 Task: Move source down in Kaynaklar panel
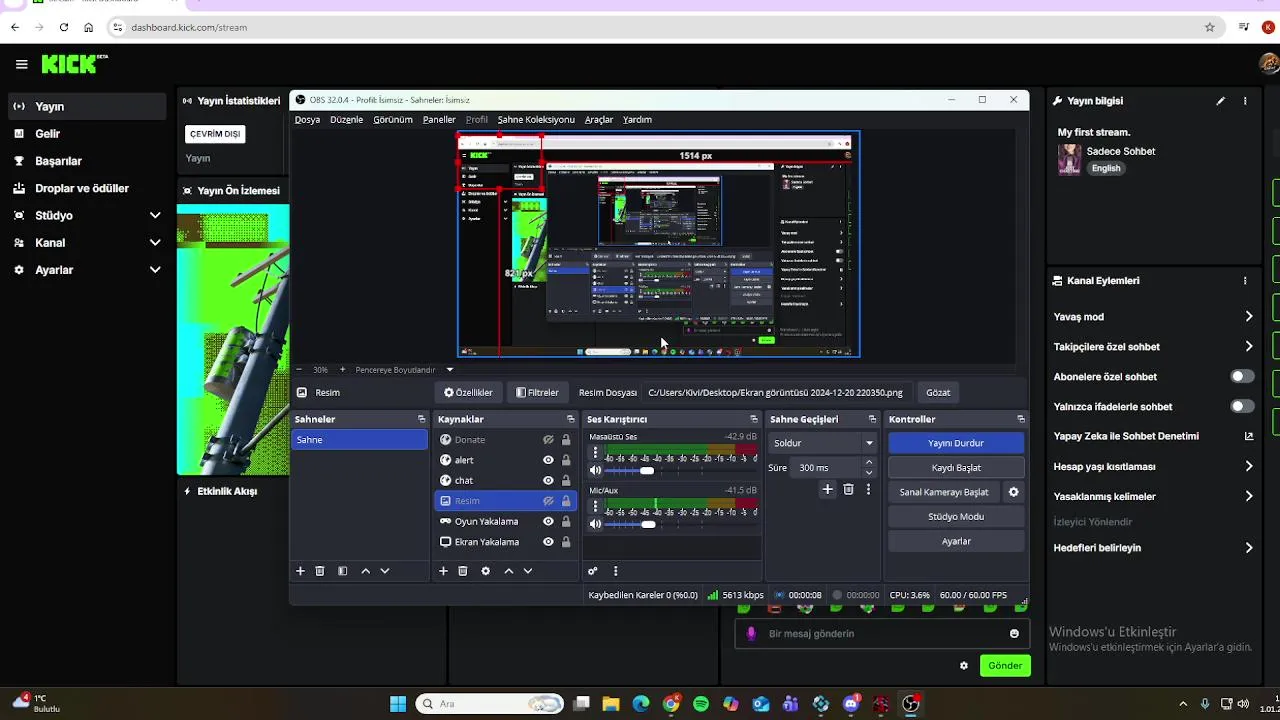click(x=527, y=571)
